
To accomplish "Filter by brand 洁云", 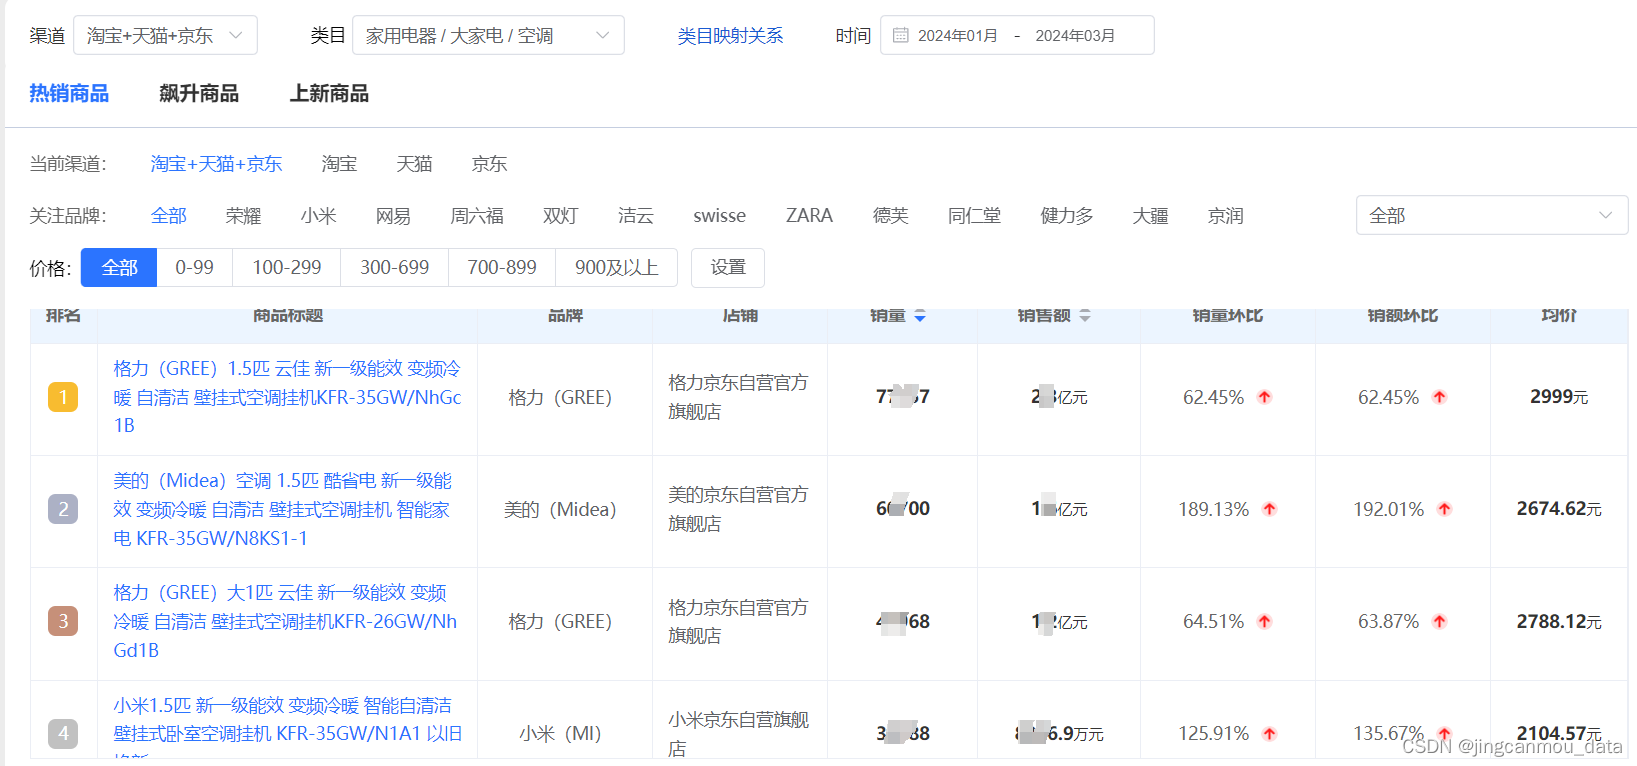I will (635, 215).
